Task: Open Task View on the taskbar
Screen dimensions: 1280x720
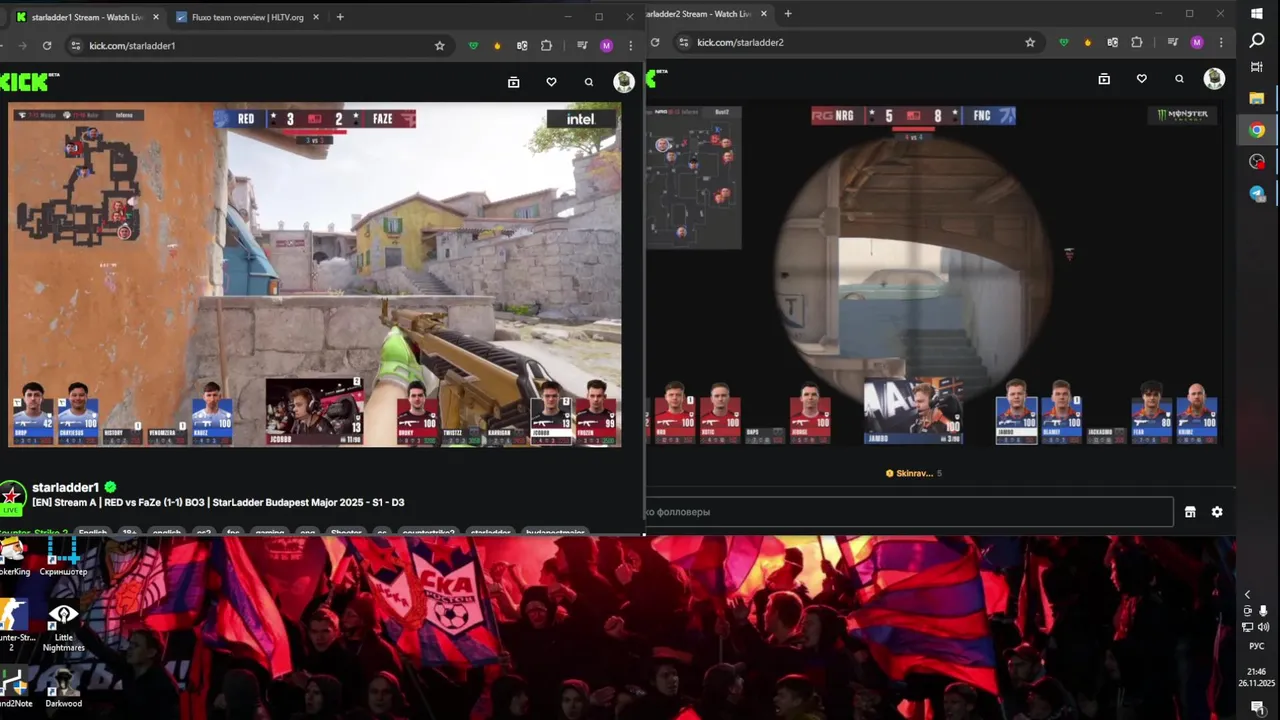Action: tap(1257, 67)
